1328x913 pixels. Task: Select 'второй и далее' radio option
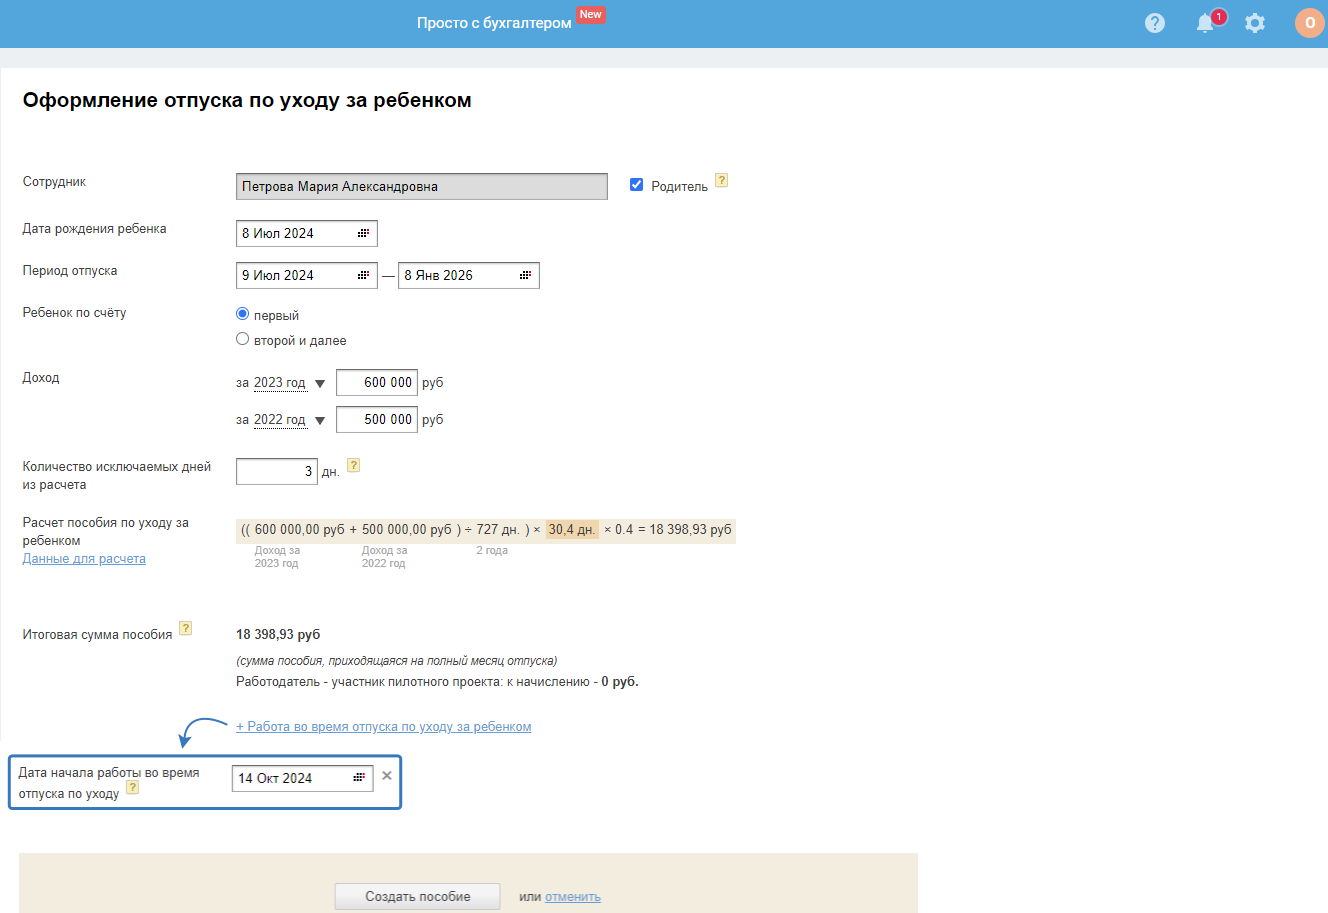(x=242, y=339)
